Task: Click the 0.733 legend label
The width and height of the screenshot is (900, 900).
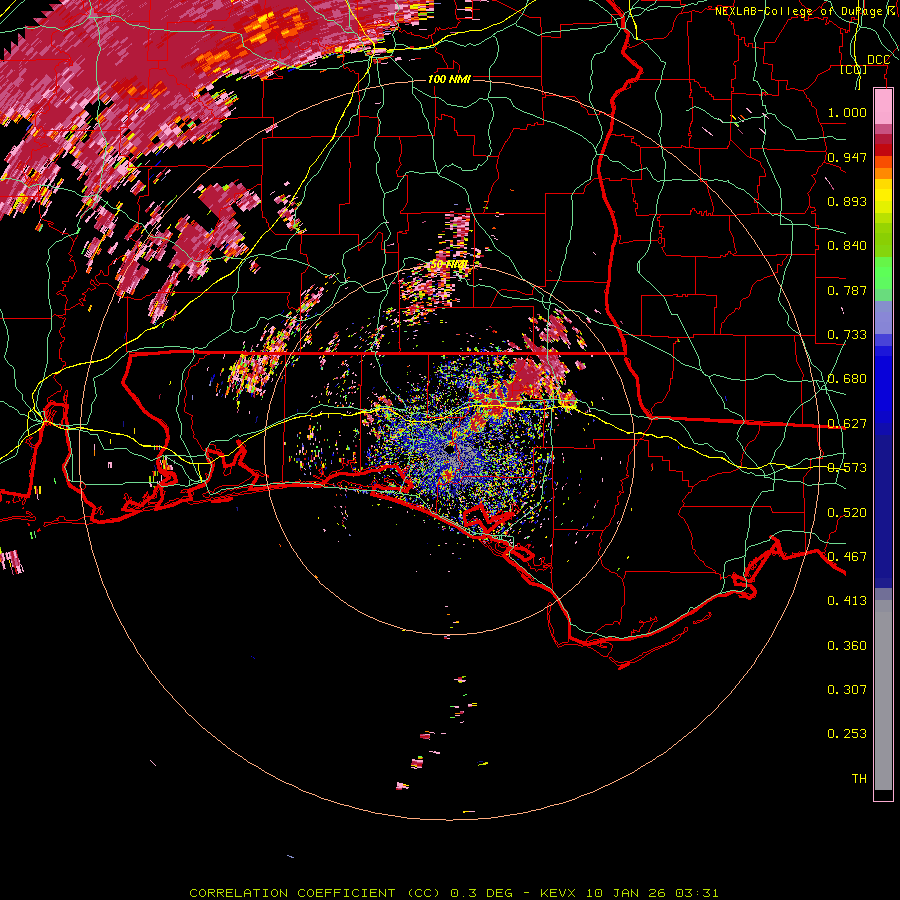Action: (847, 335)
